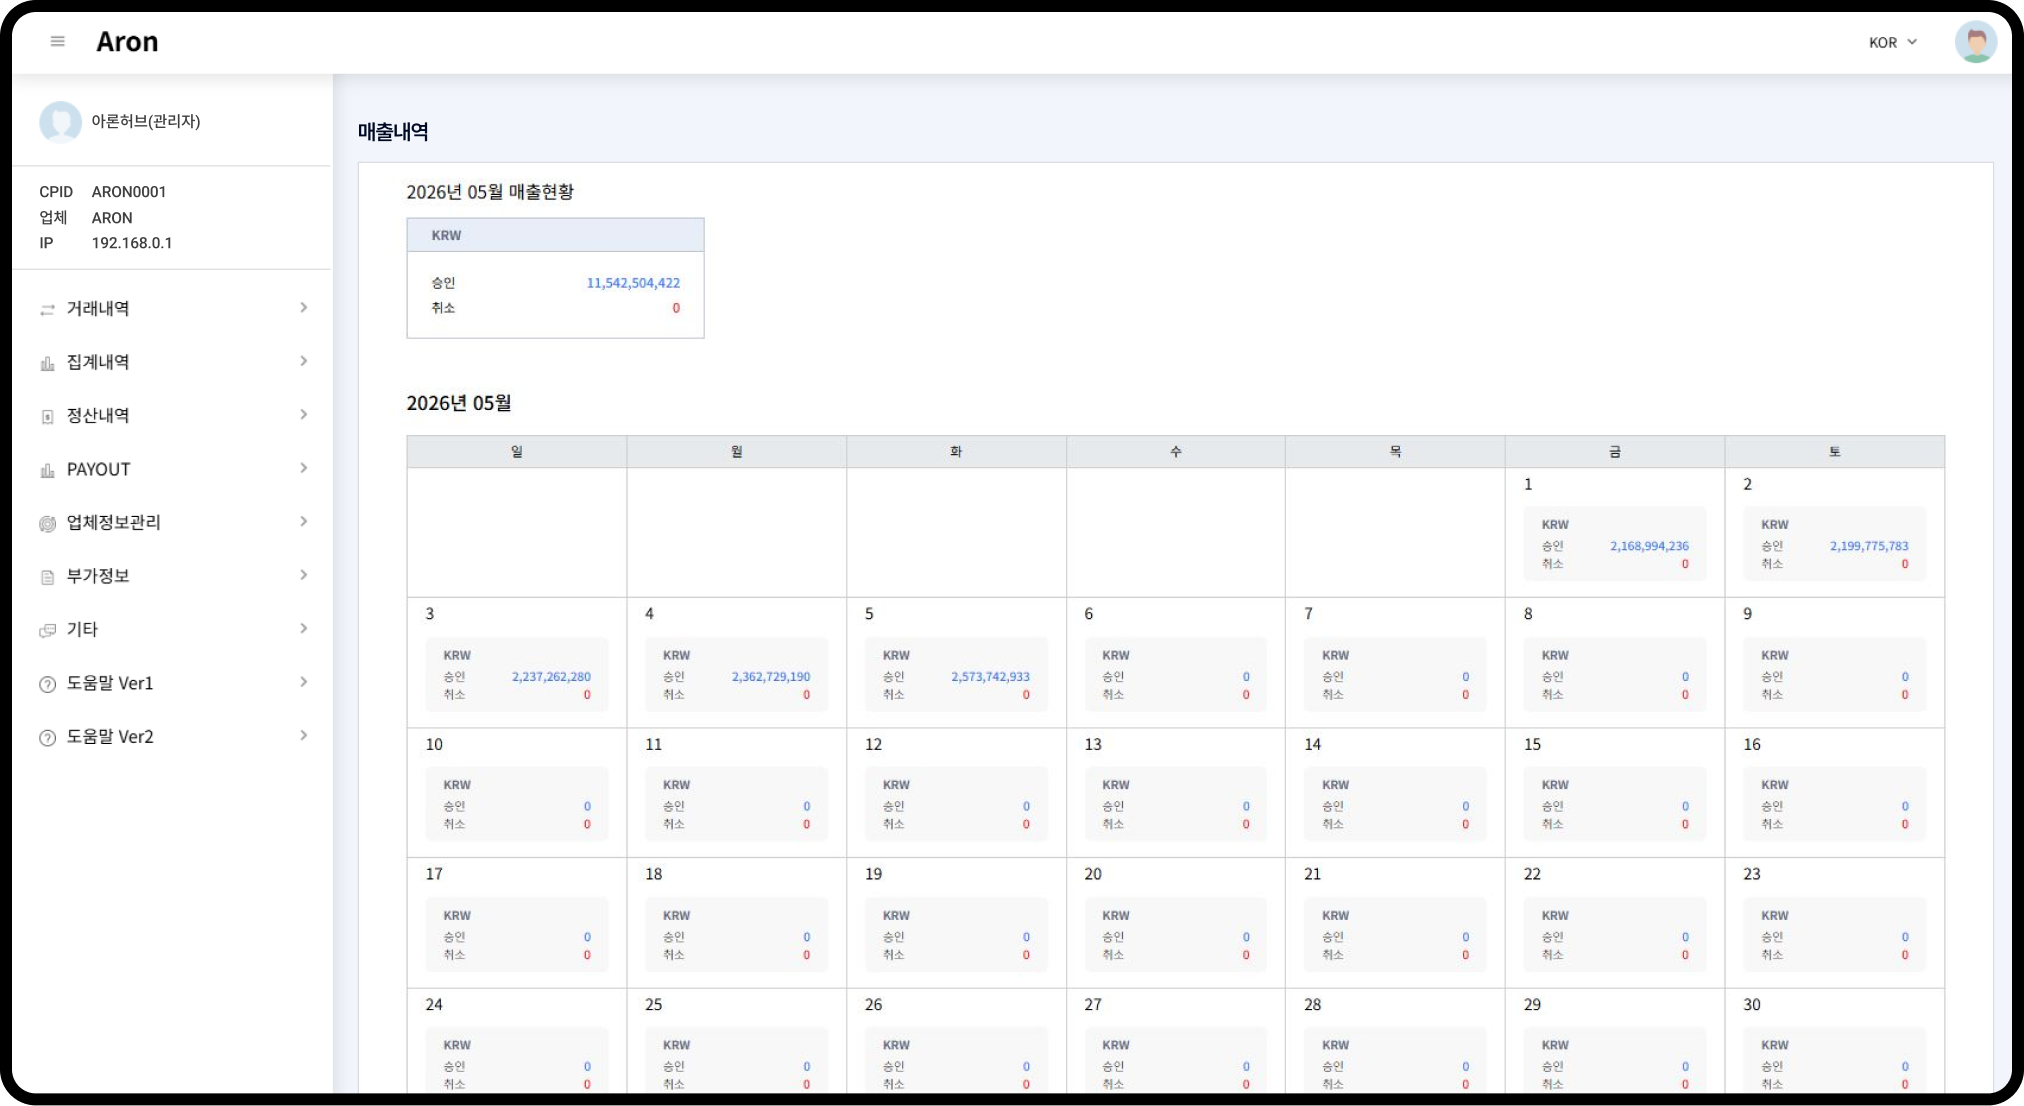Click the 수 column header
2024x1106 pixels.
click(1176, 452)
